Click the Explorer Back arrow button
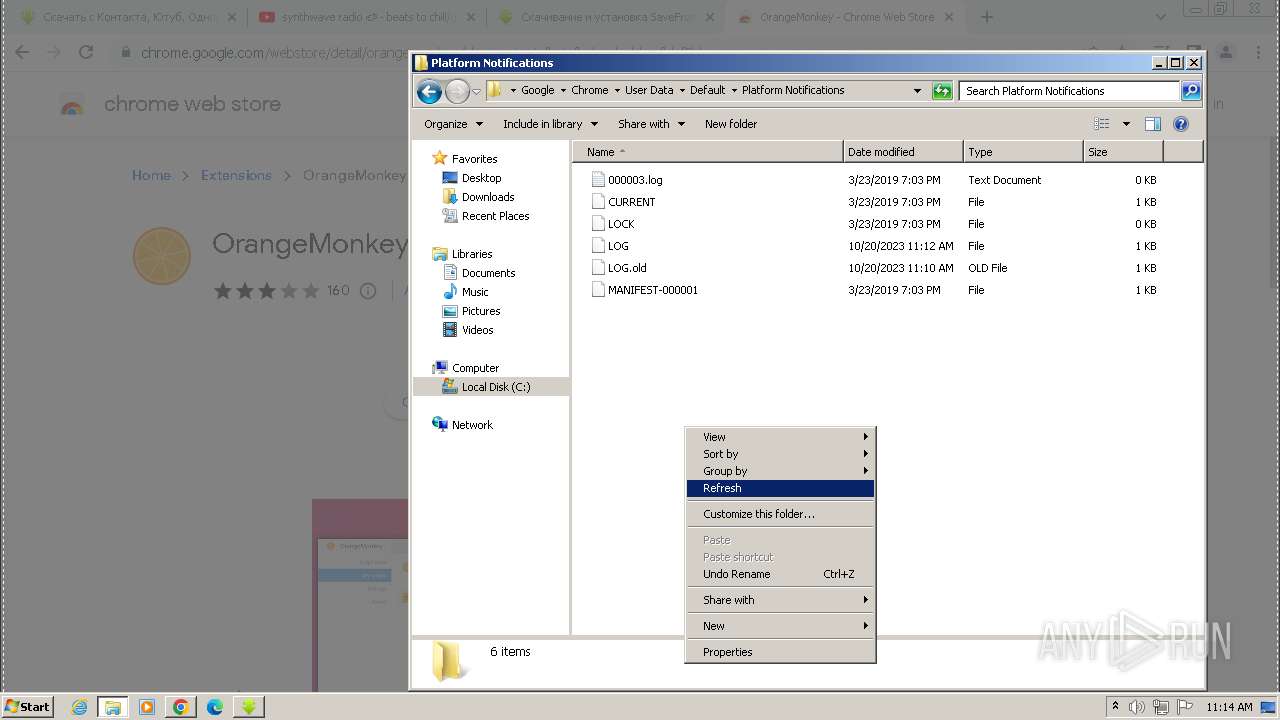The image size is (1280, 720). coord(430,92)
